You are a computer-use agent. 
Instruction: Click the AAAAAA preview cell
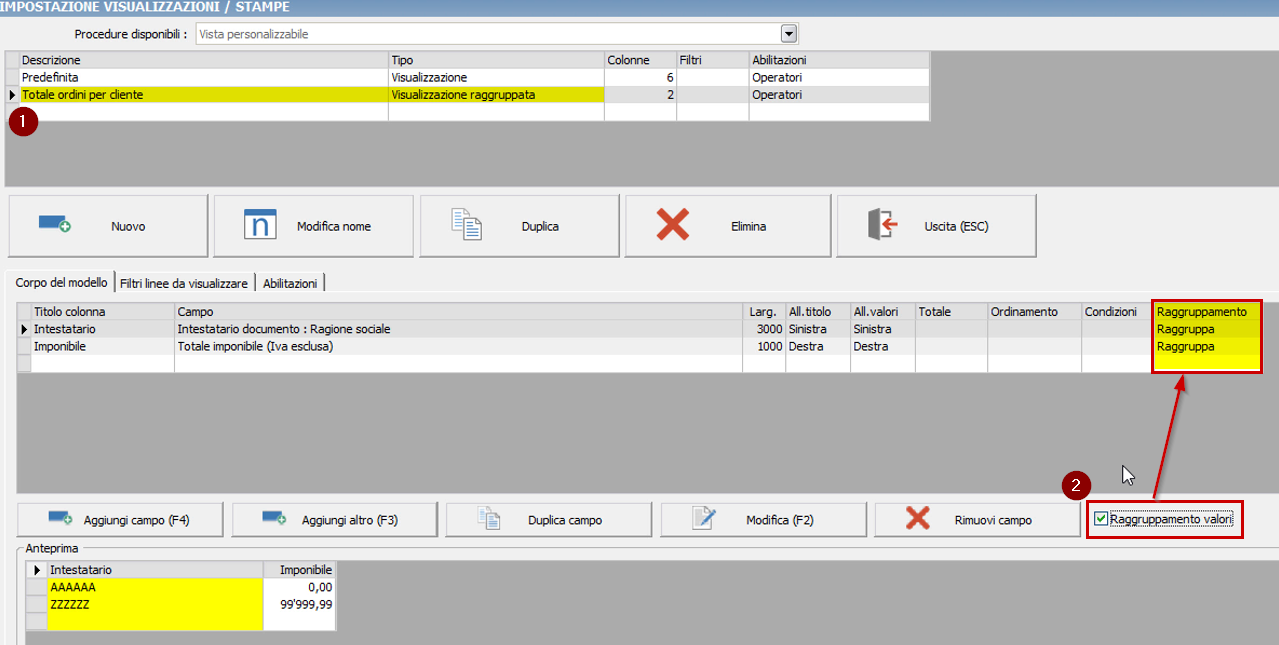[155, 587]
